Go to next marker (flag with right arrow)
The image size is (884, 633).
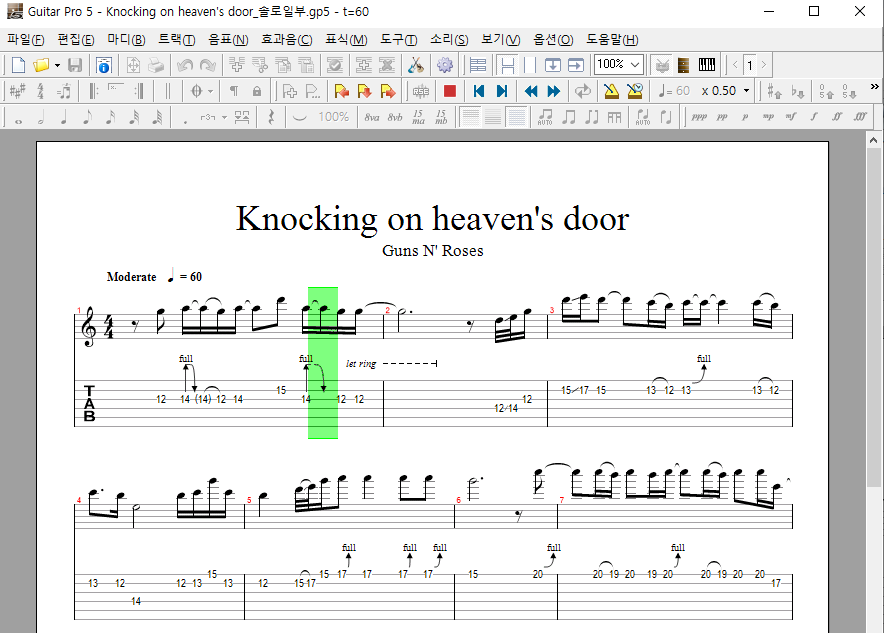(387, 91)
